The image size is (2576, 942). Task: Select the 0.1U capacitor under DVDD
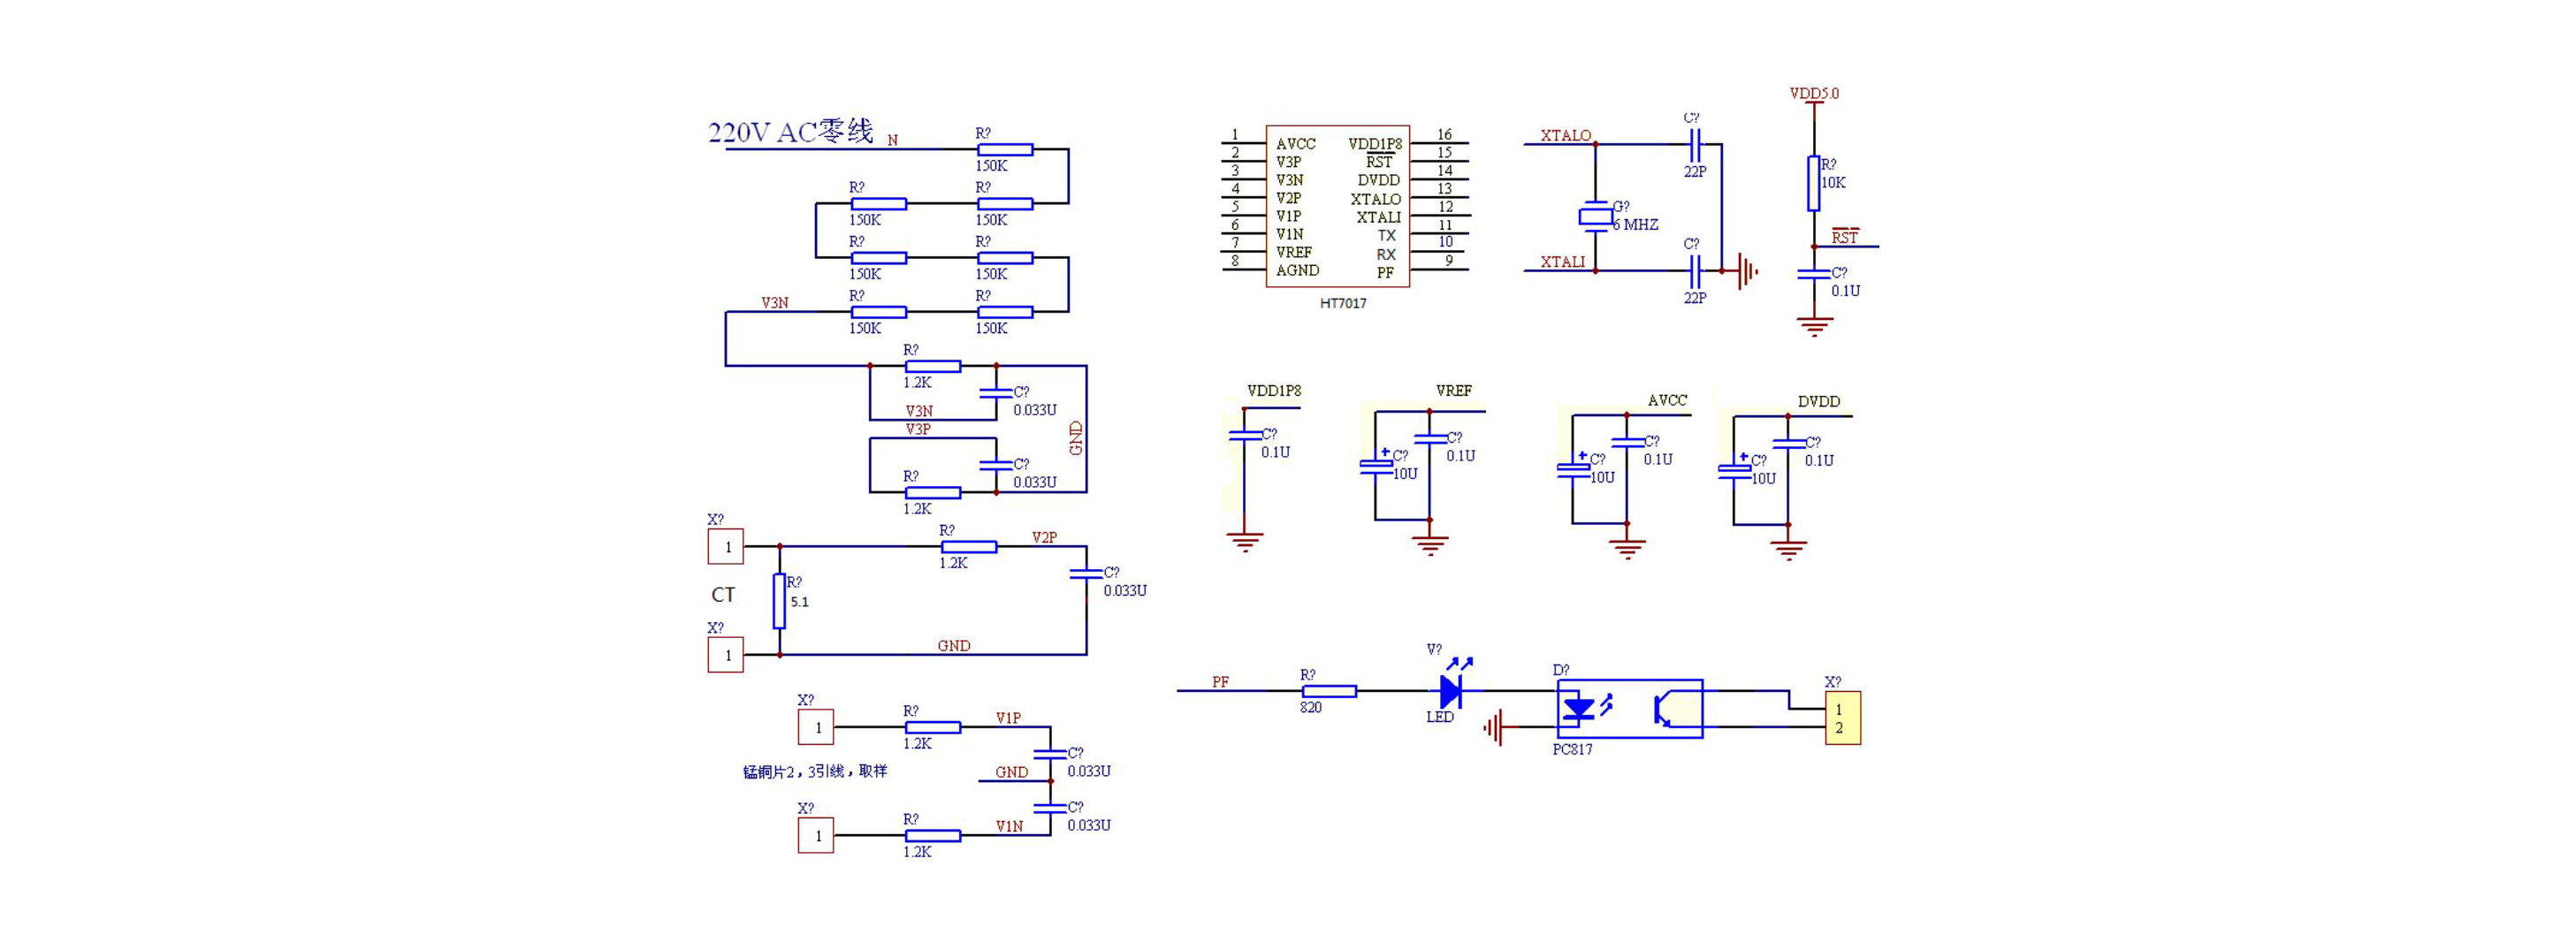click(x=1788, y=444)
